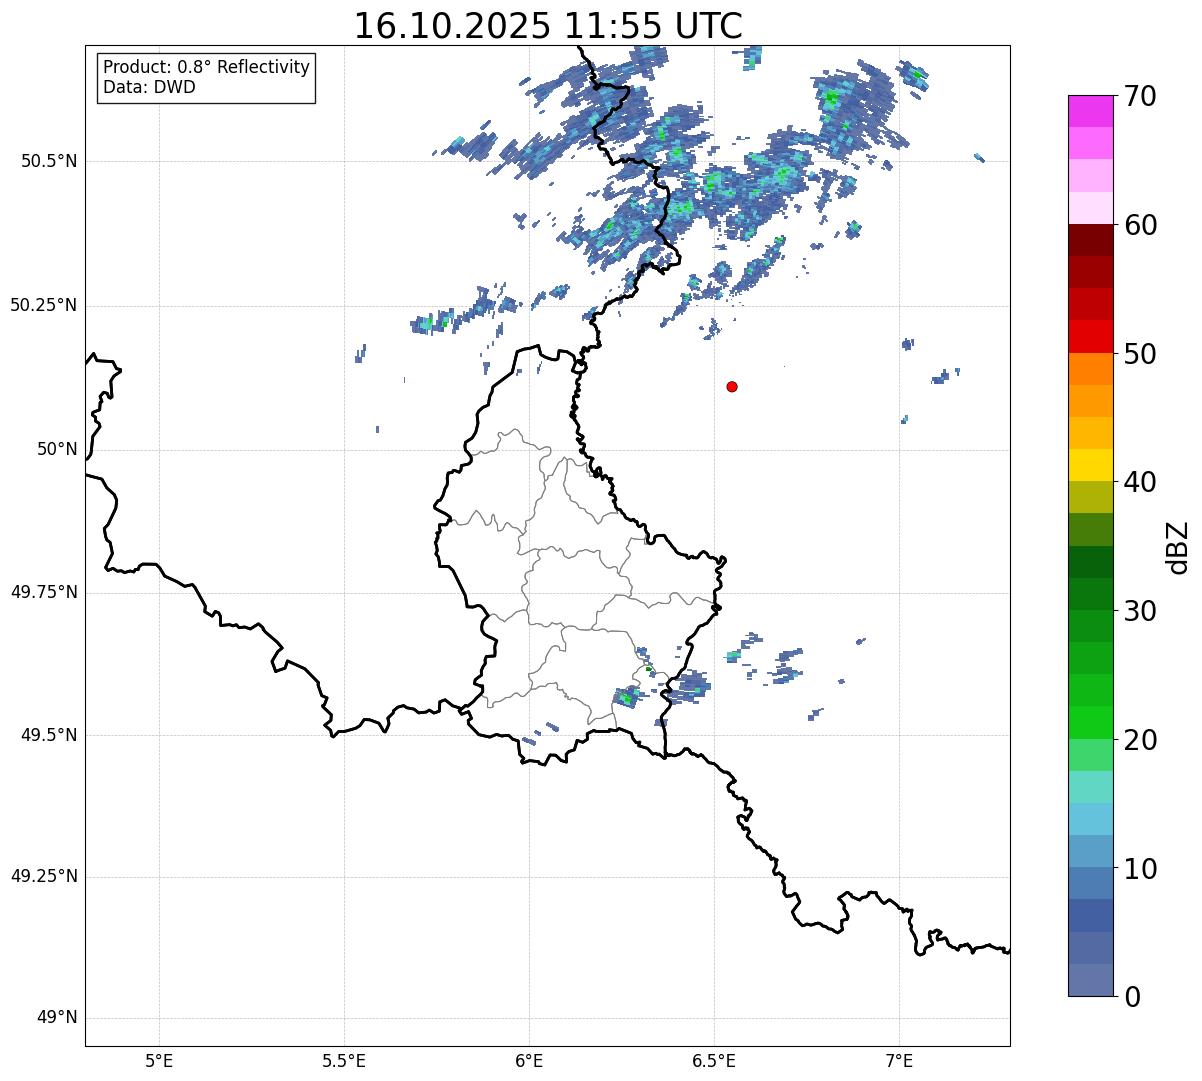
Task: Pick the bright green colorbar swatch at 20
Action: [1091, 723]
